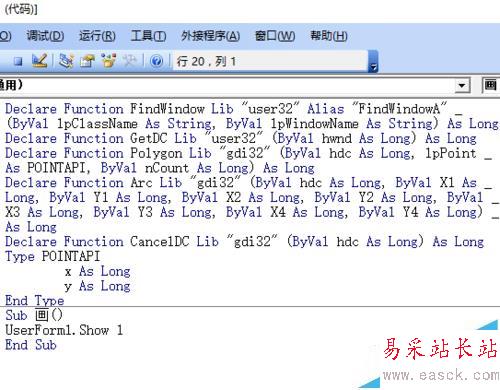Viewport: 500px width, 390px height.
Task: Toggle Design Mode icon
Action: tap(39, 60)
